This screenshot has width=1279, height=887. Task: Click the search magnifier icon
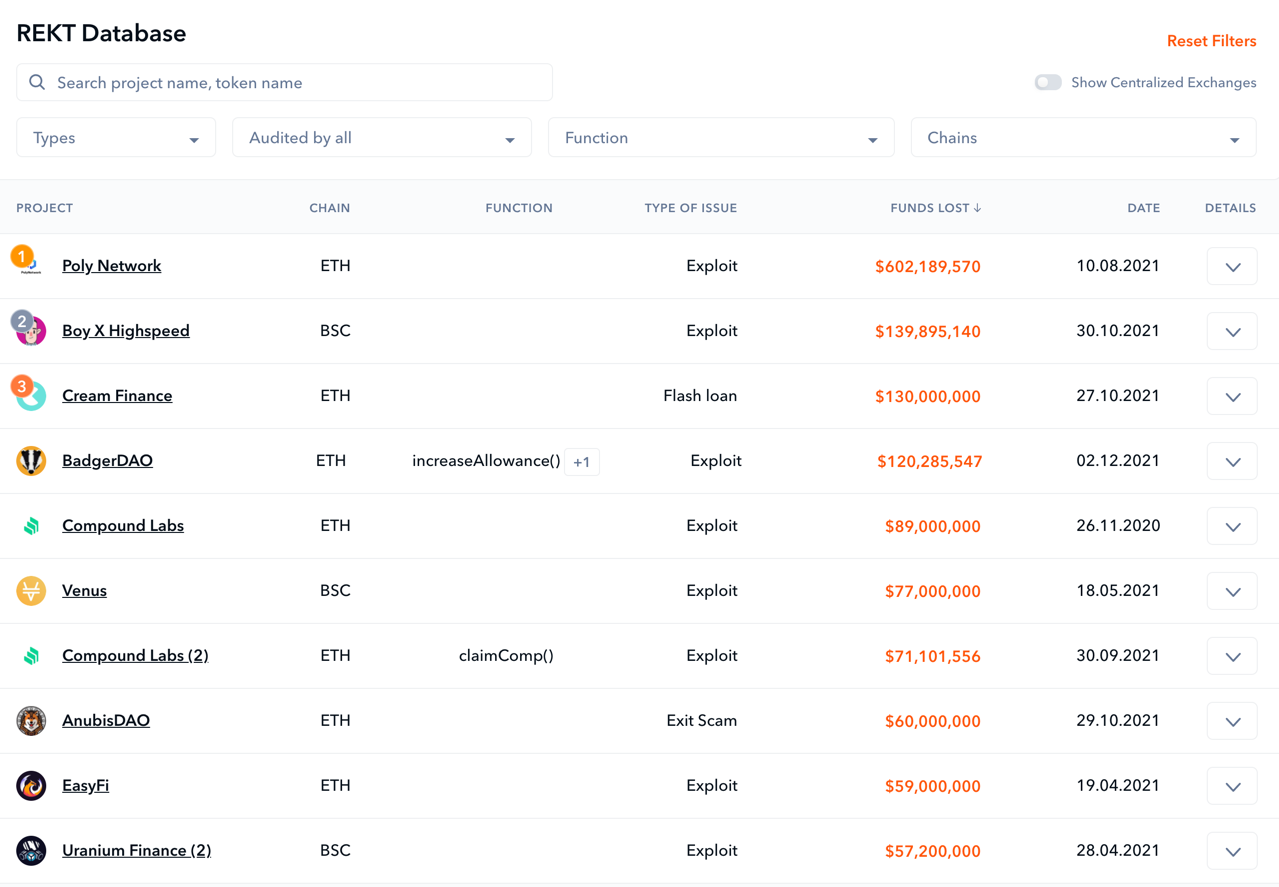point(37,83)
